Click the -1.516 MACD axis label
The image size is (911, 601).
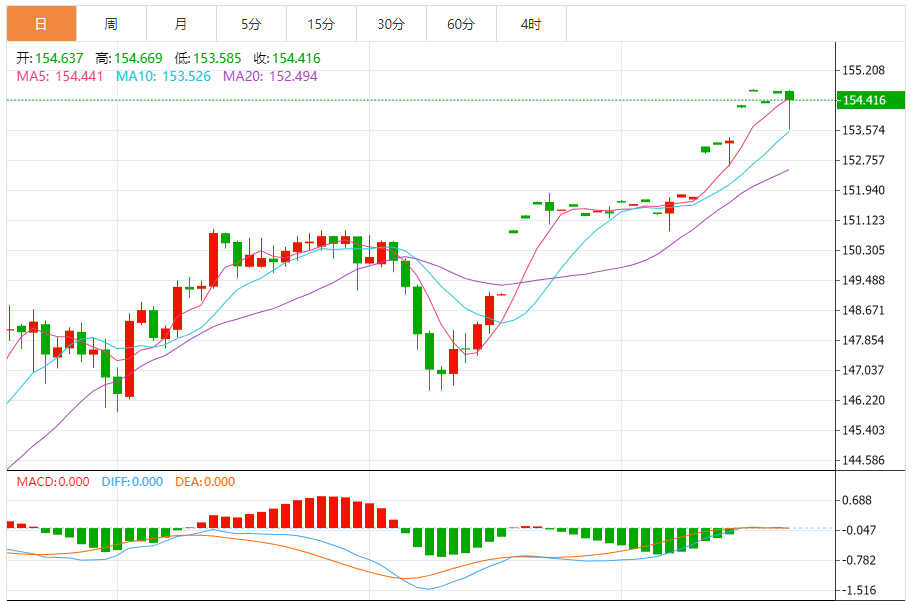859,591
